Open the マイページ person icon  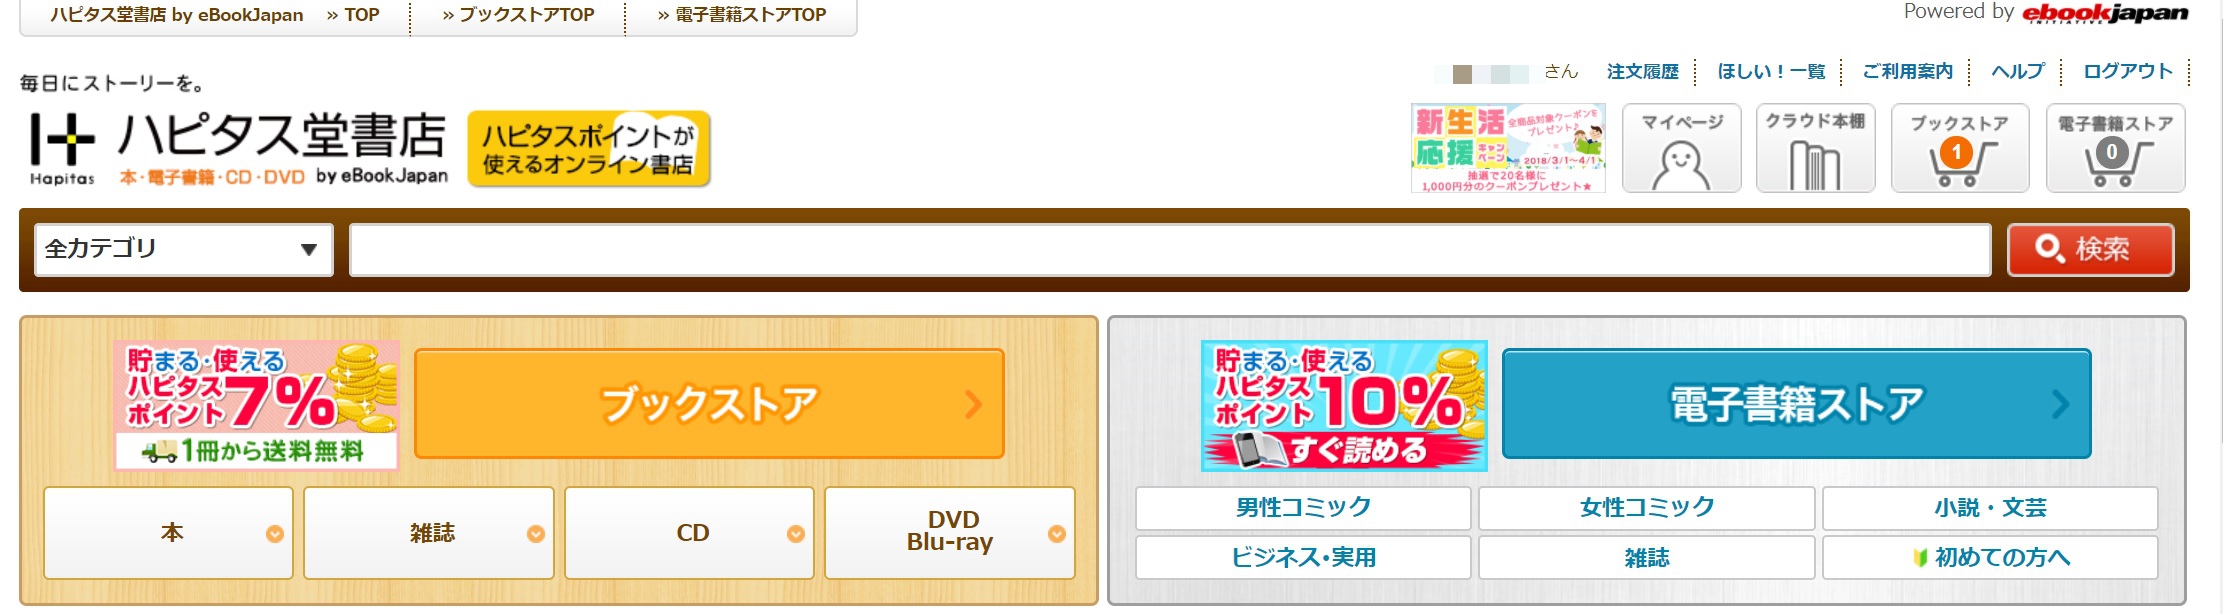click(1681, 148)
